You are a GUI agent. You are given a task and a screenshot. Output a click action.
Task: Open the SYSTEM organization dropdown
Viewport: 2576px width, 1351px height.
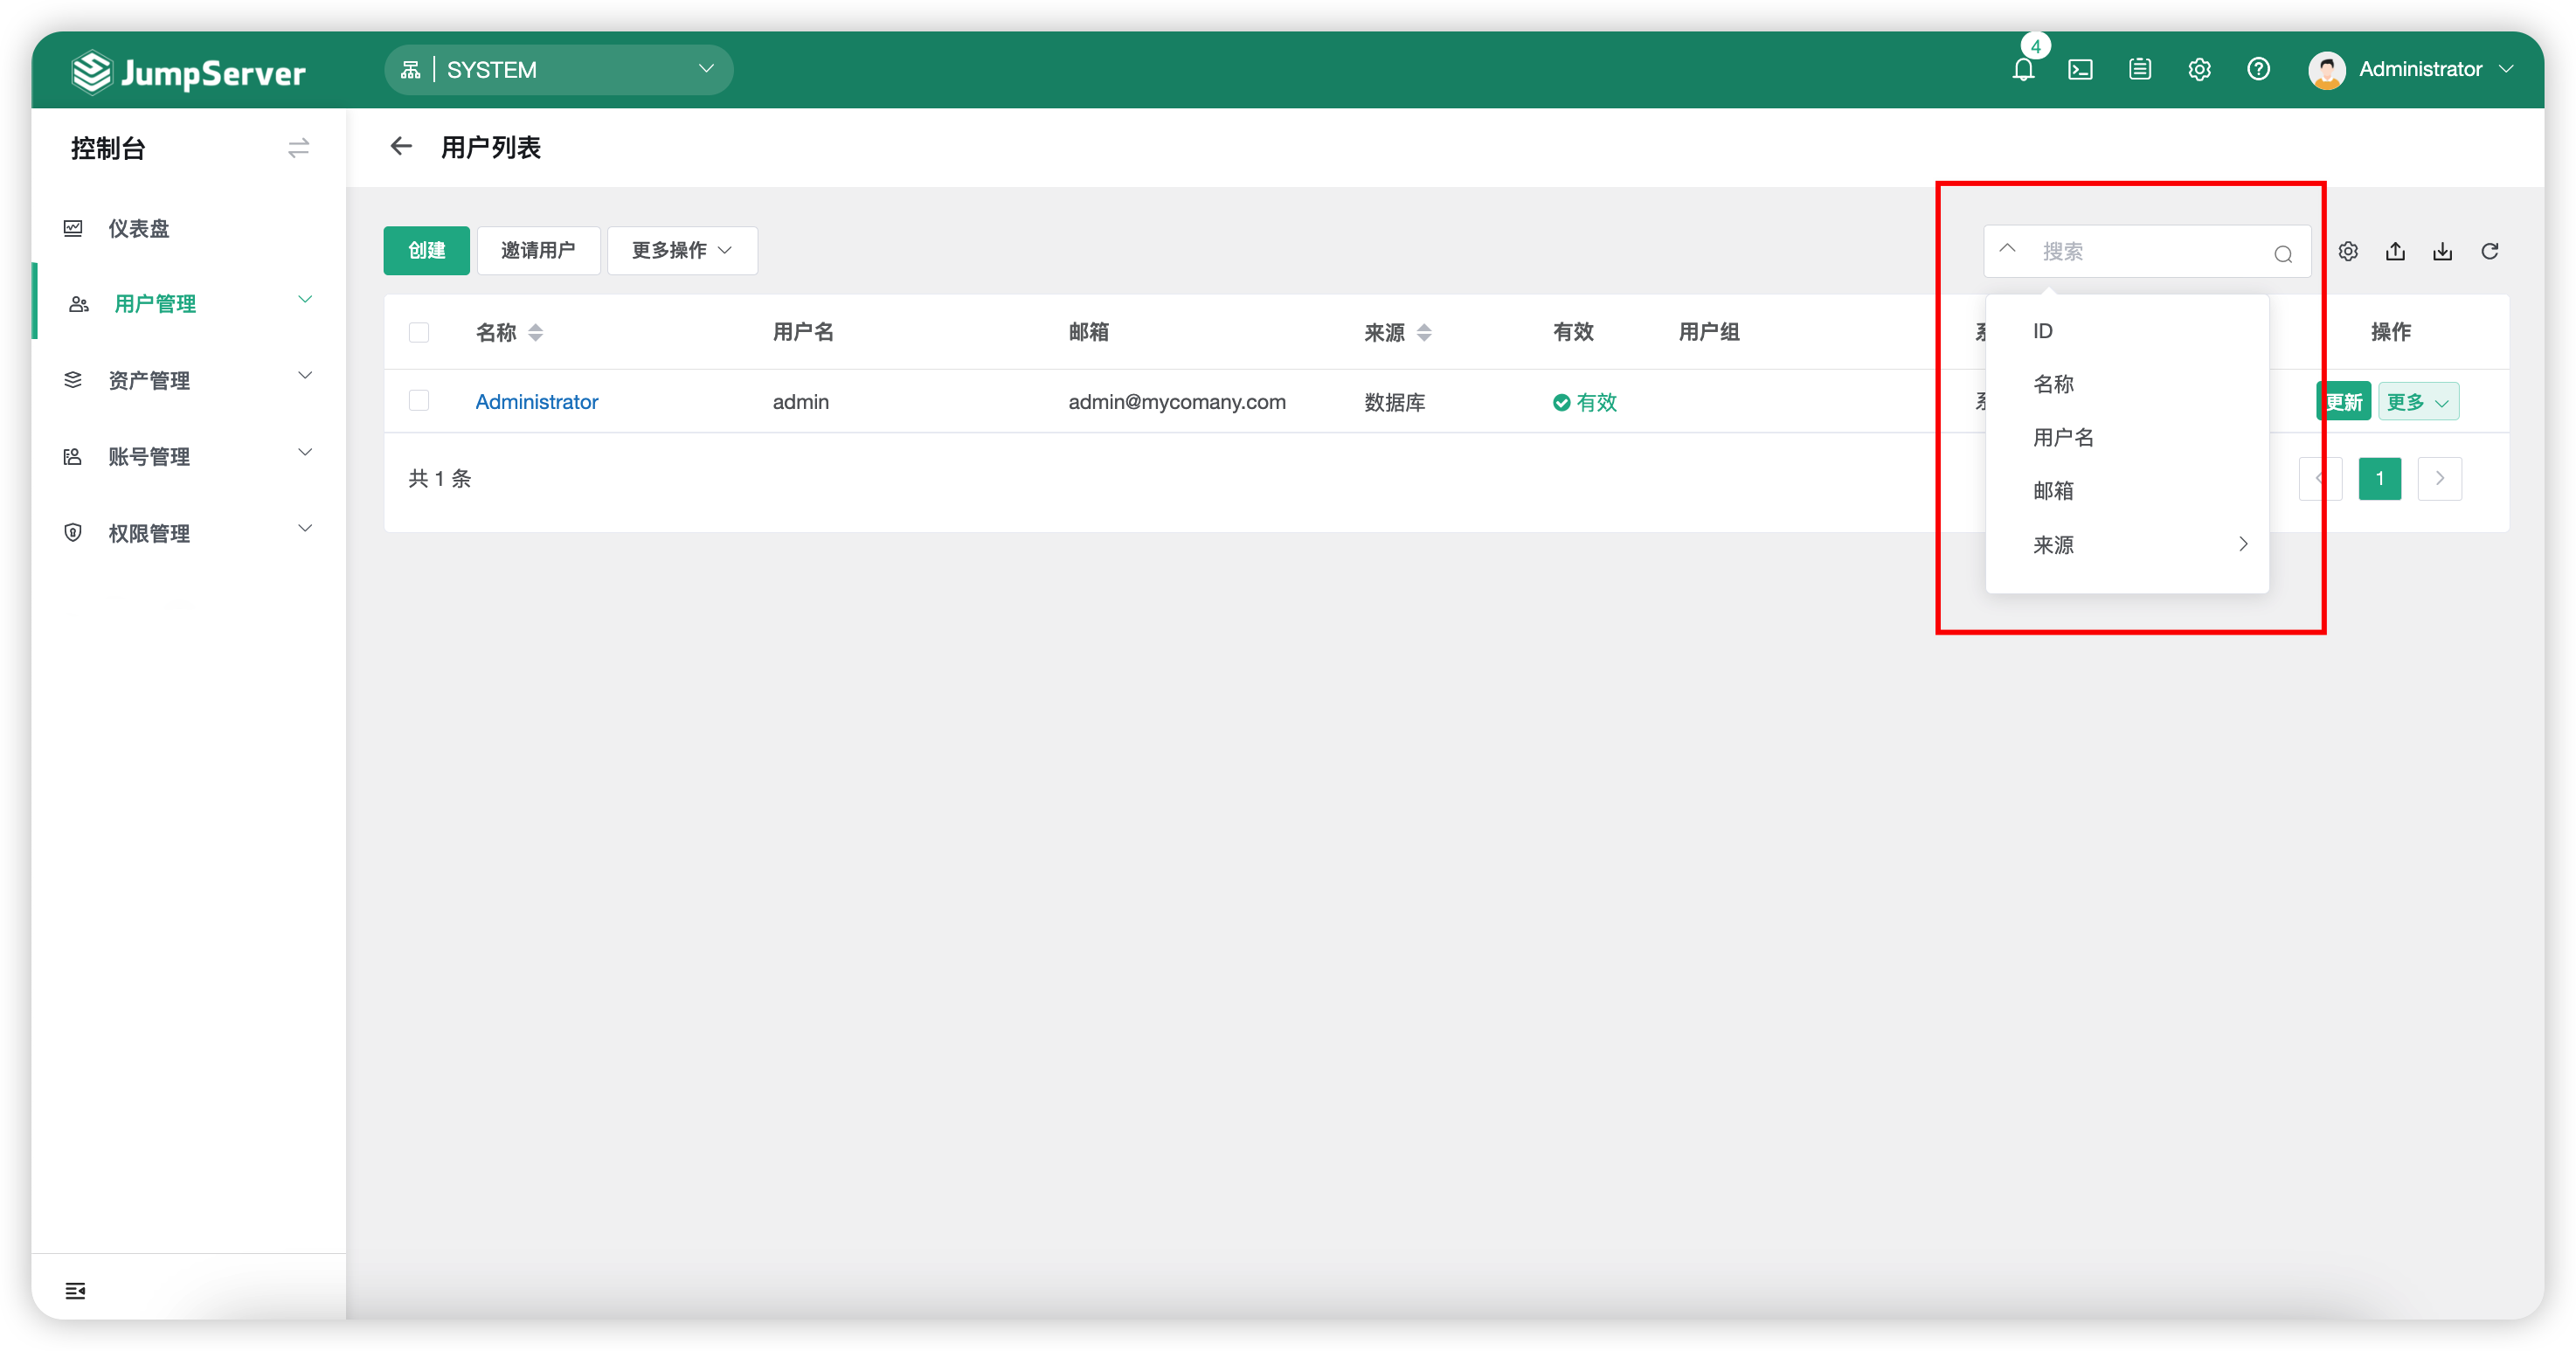click(x=558, y=69)
